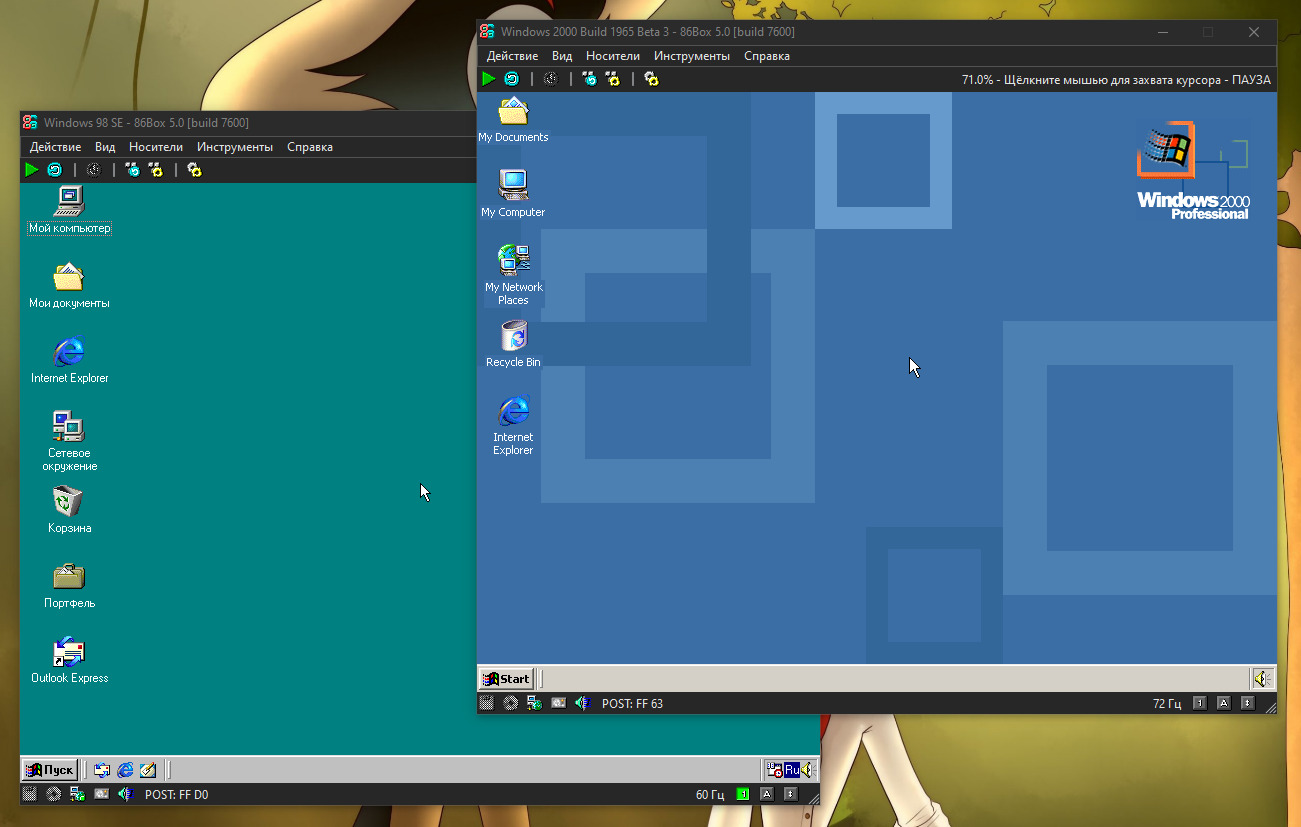Click the hard disk icon in Windows 98 SE status bar
Image resolution: width=1301 pixels, height=827 pixels.
(101, 794)
